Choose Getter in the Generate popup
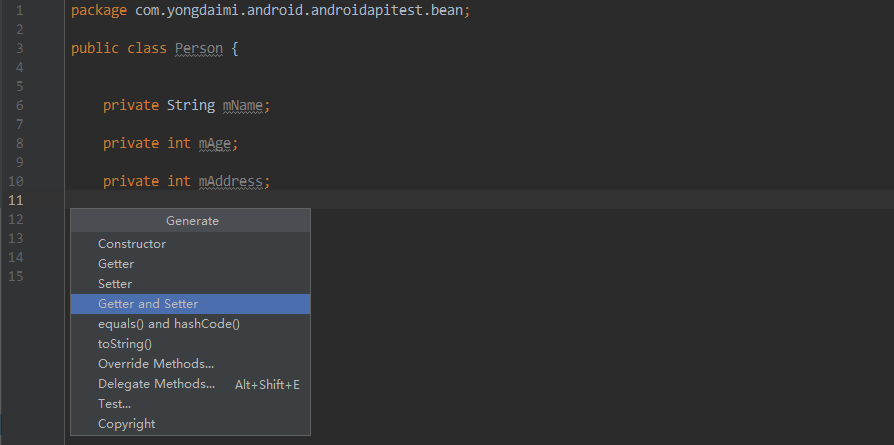Viewport: 894px width, 445px height. (190, 264)
